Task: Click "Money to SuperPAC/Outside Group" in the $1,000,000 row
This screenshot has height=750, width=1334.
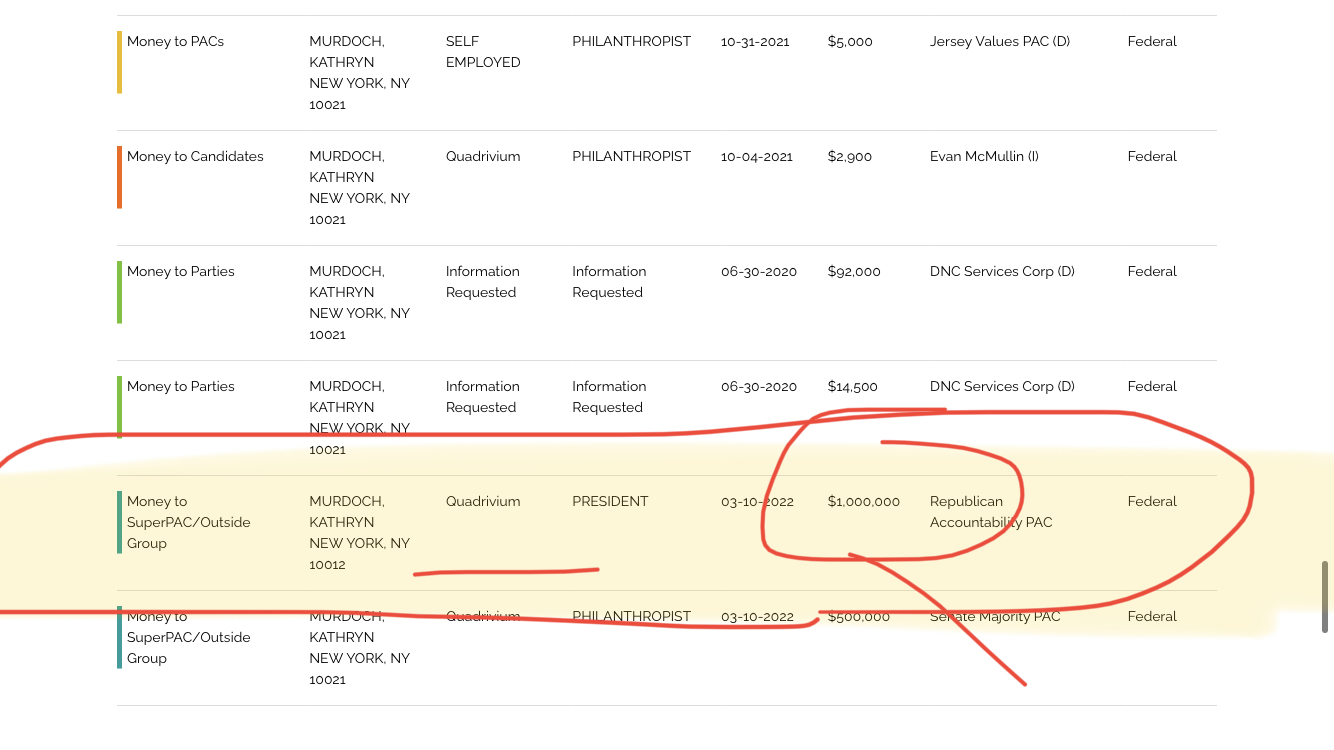Action: tap(189, 522)
